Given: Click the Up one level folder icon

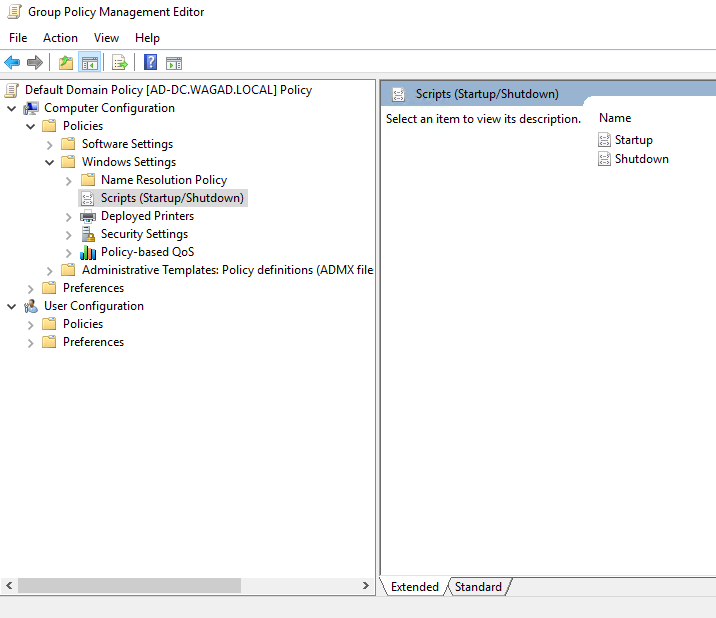Looking at the screenshot, I should pyautogui.click(x=66, y=63).
